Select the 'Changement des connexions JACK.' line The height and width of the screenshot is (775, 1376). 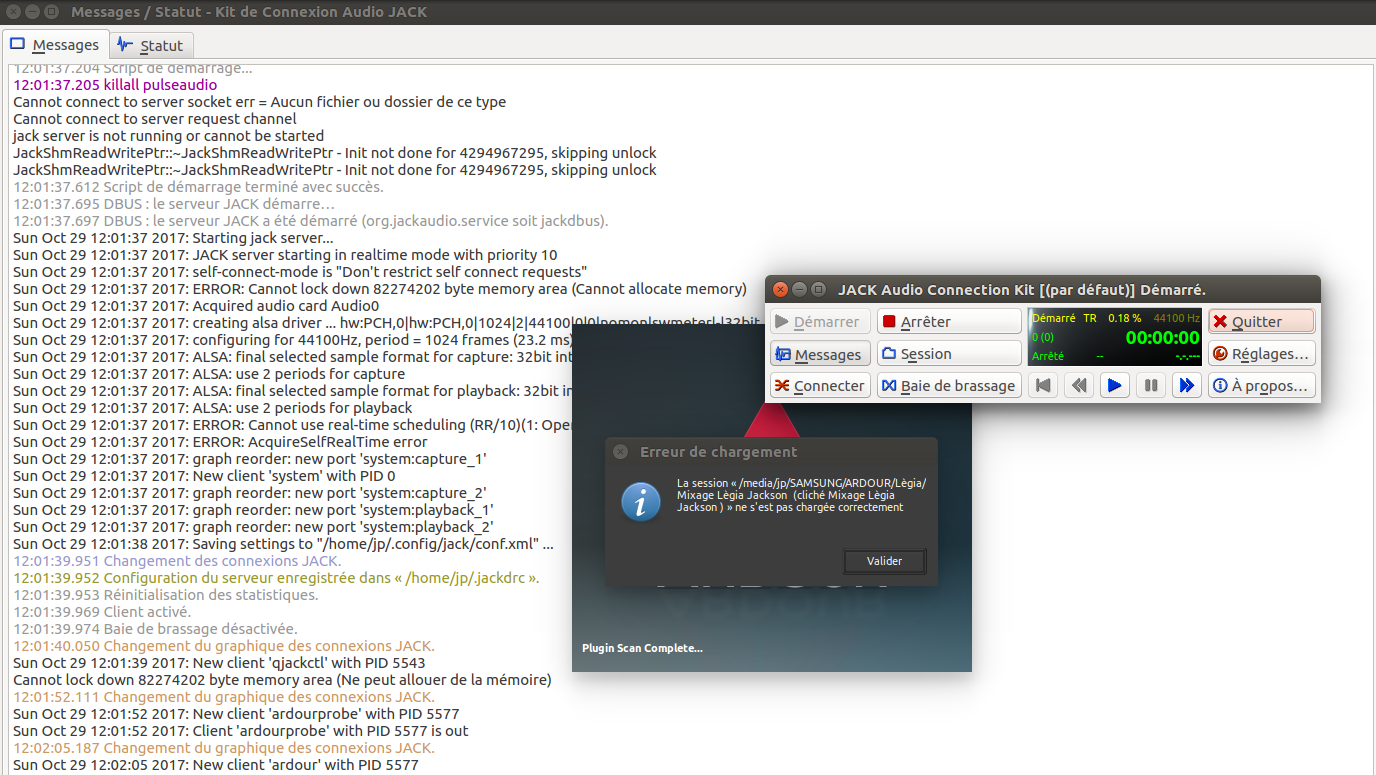pyautogui.click(x=177, y=561)
